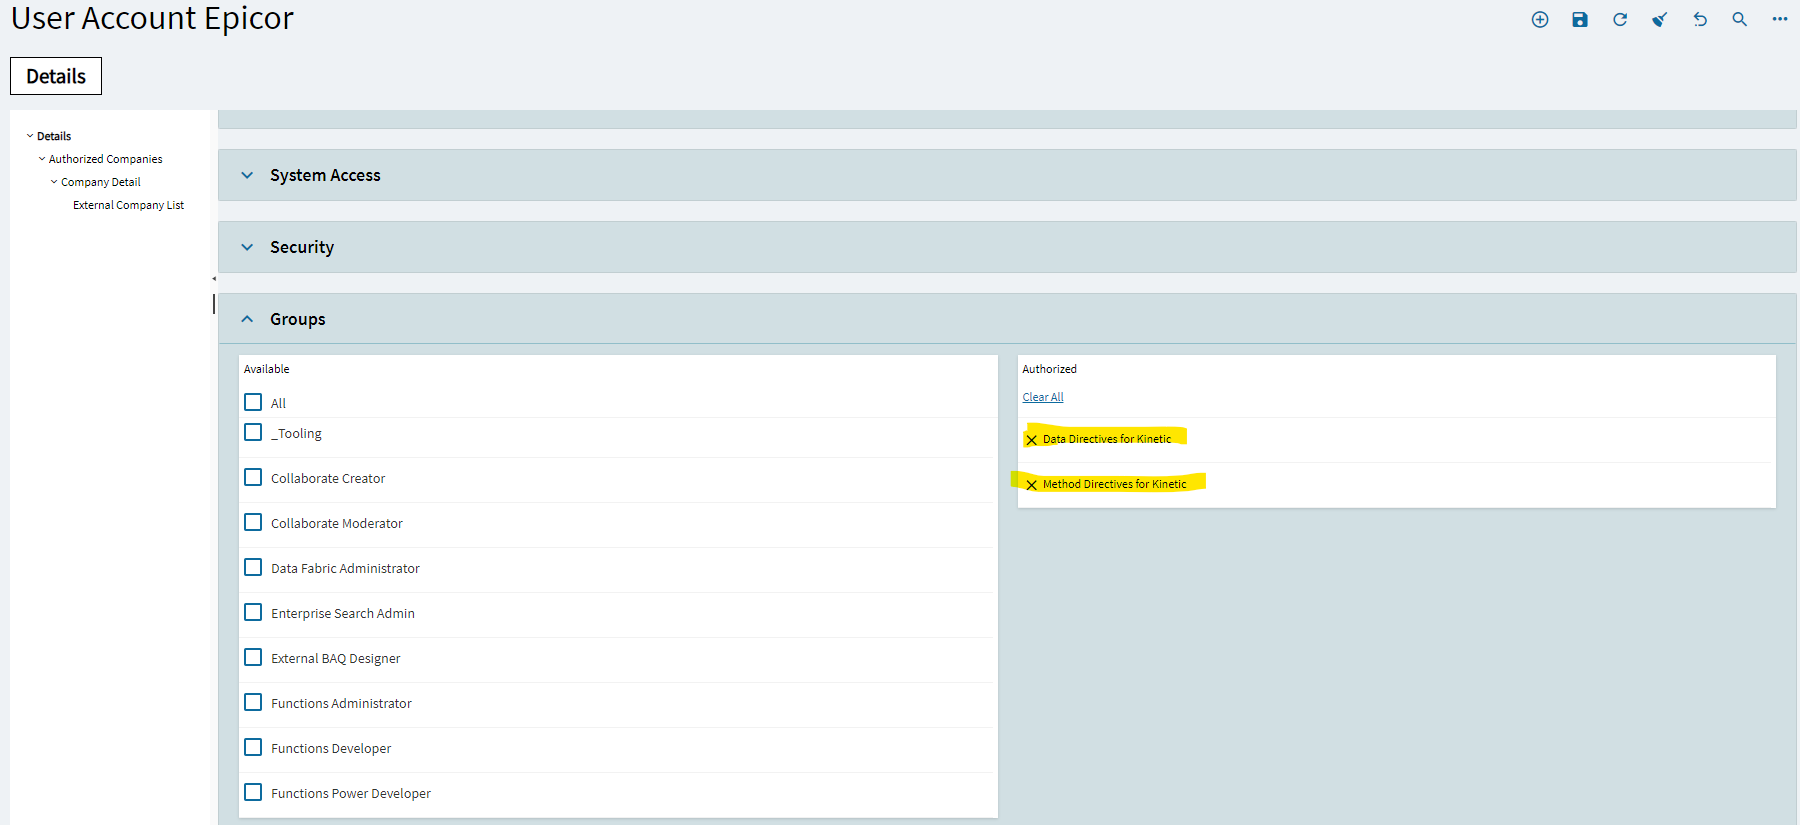Open External Company List in the tree

pyautogui.click(x=128, y=205)
